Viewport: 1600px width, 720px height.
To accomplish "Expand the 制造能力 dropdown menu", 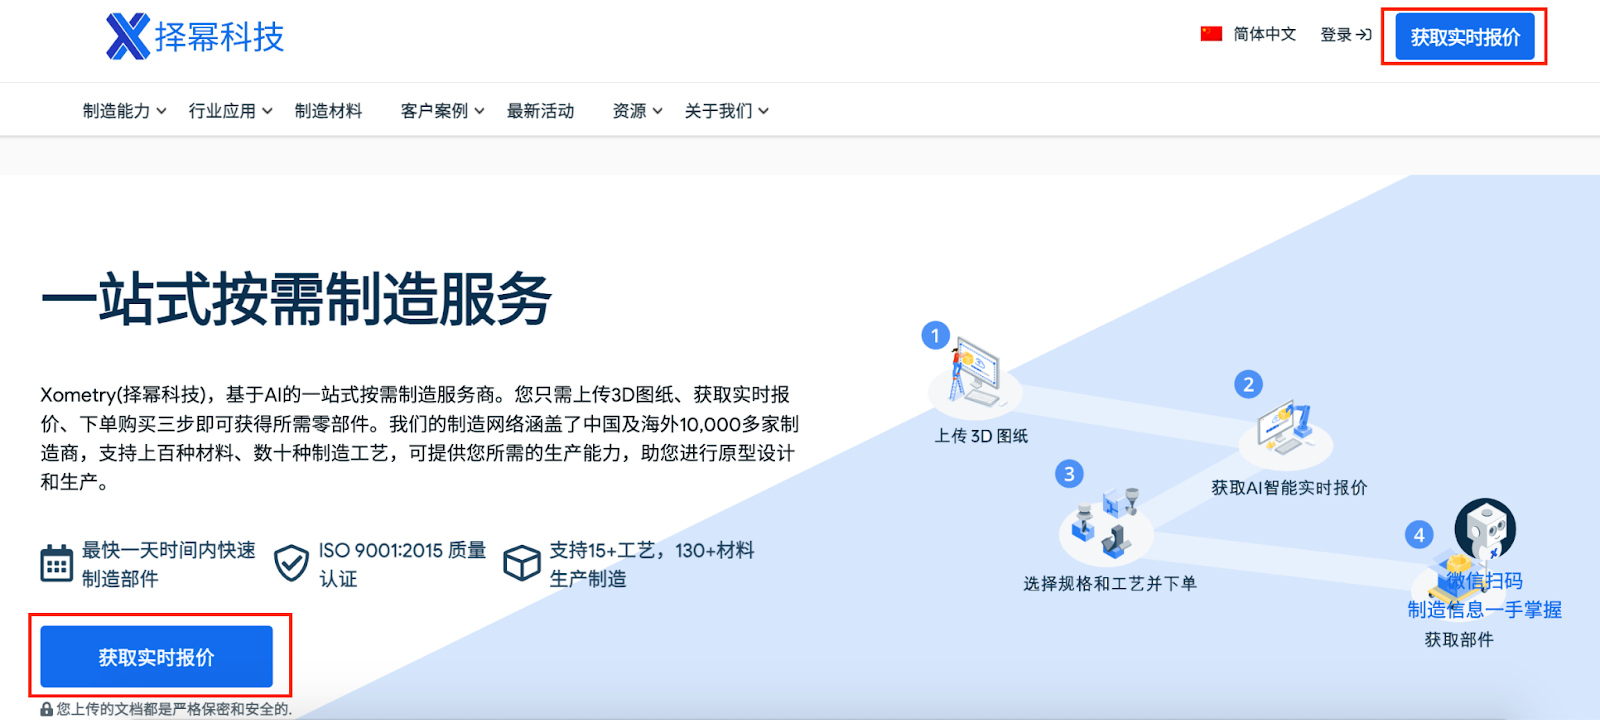I will coord(125,111).
